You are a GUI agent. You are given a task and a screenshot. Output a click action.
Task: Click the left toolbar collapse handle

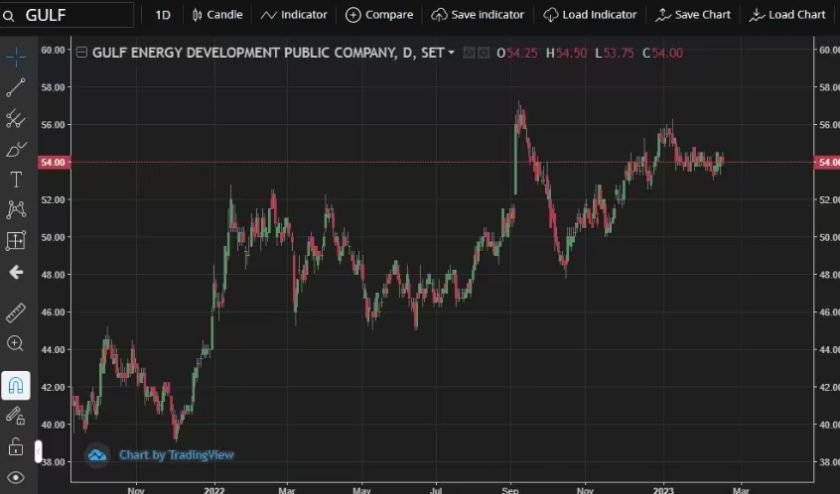(x=39, y=451)
